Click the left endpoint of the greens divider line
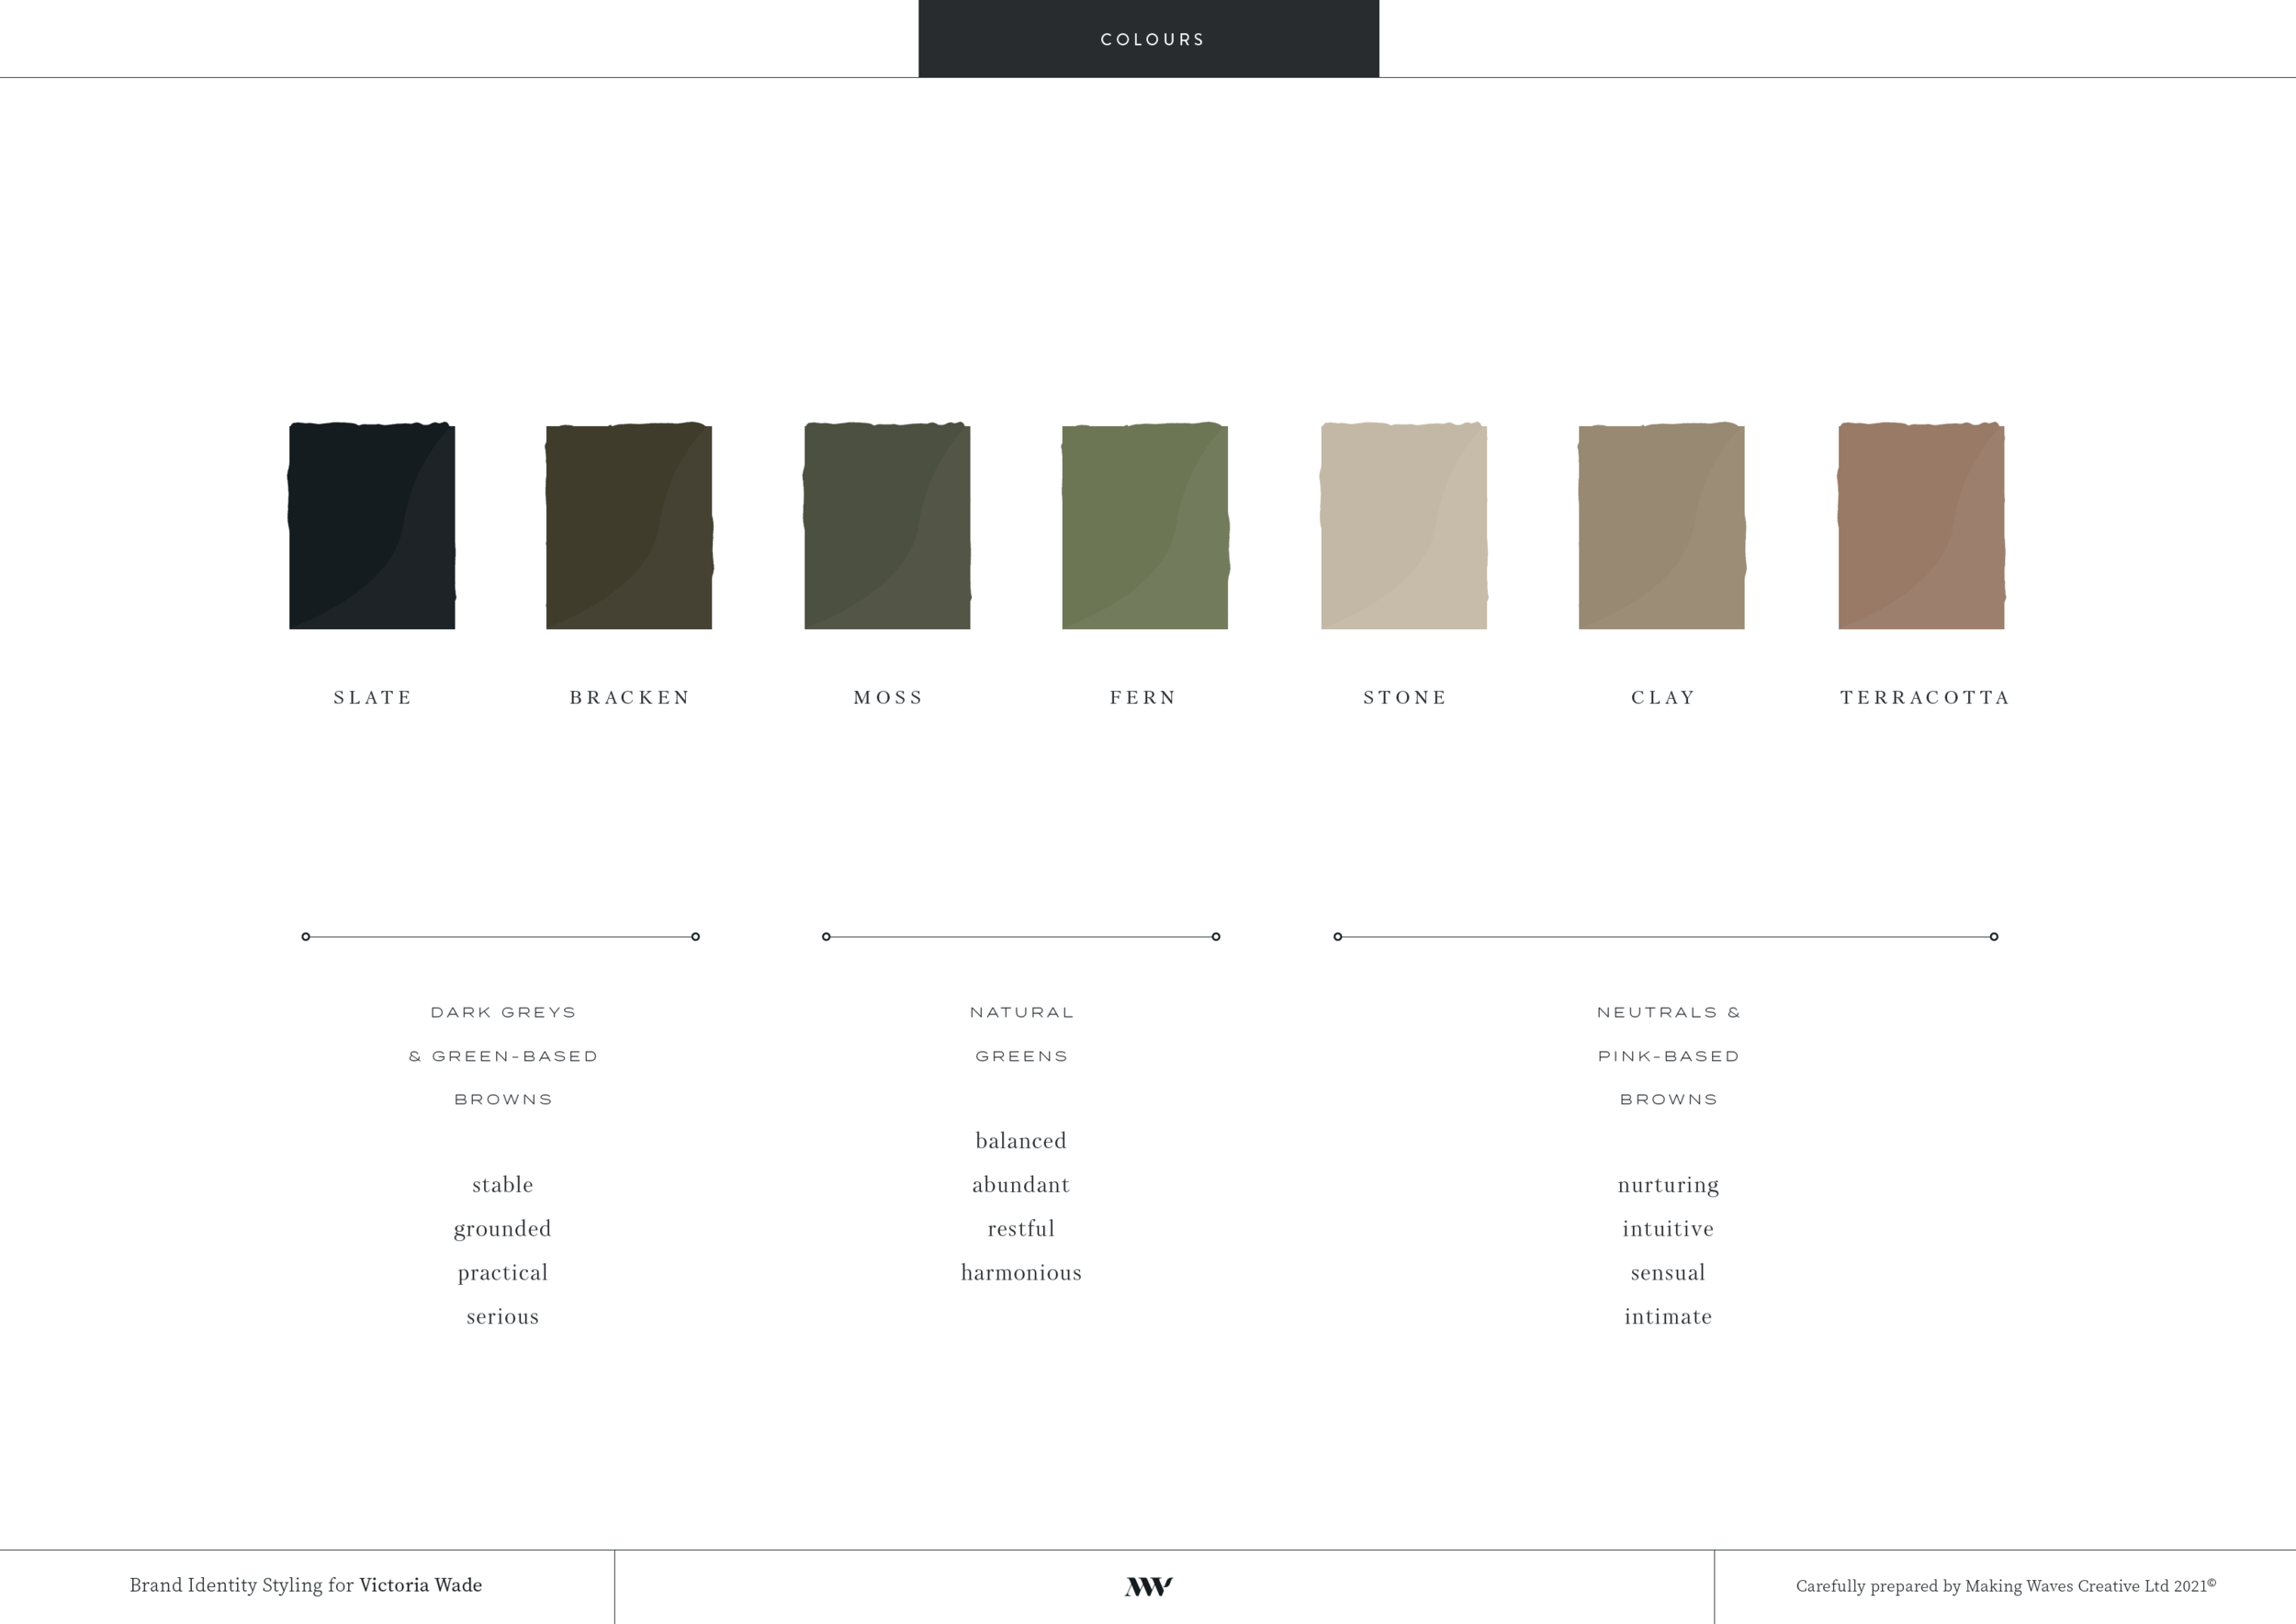This screenshot has height=1624, width=2296. [x=826, y=937]
